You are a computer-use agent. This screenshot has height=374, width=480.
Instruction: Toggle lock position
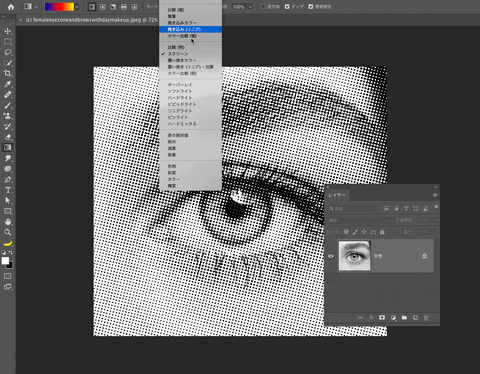coord(364,232)
